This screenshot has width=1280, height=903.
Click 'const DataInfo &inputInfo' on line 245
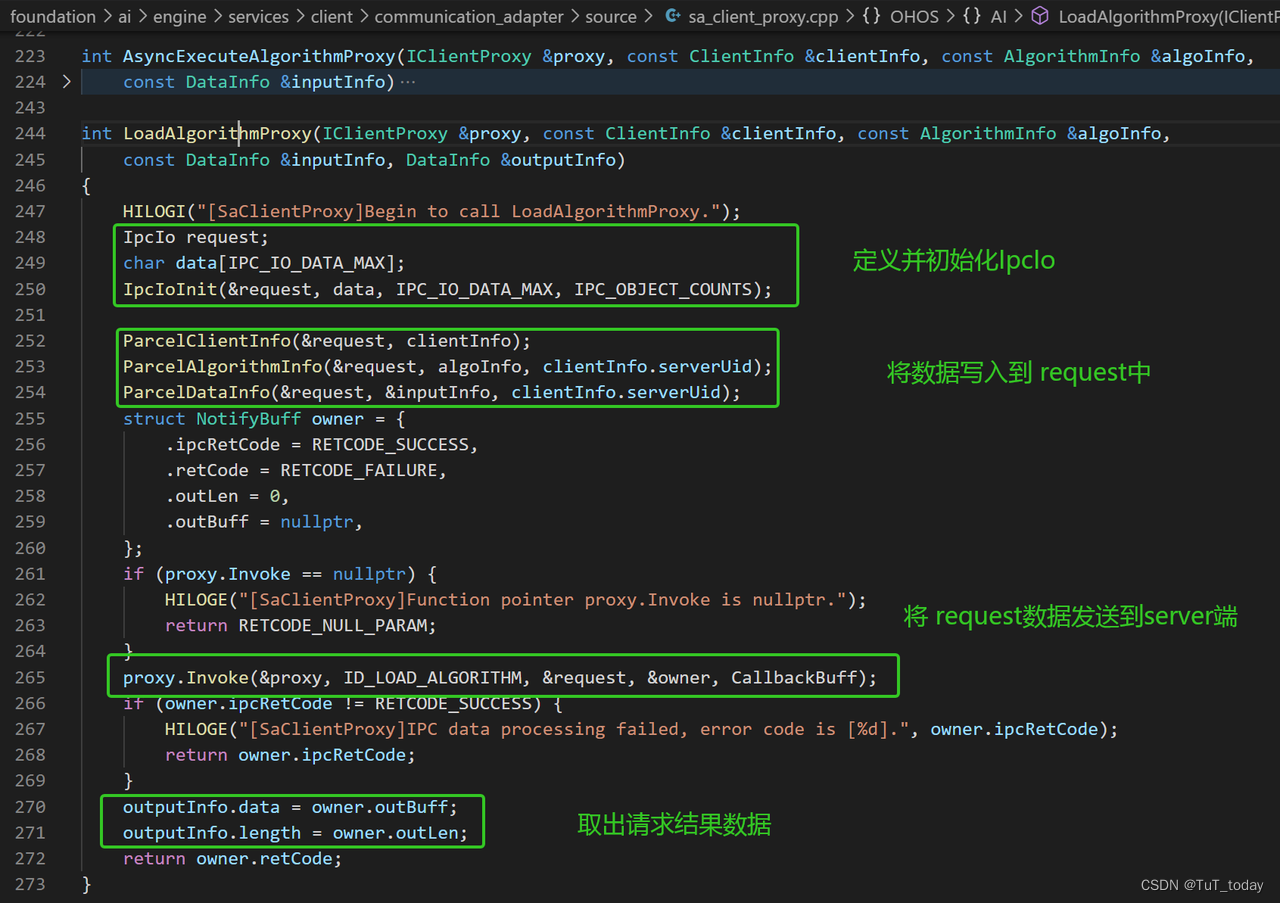pos(254,160)
